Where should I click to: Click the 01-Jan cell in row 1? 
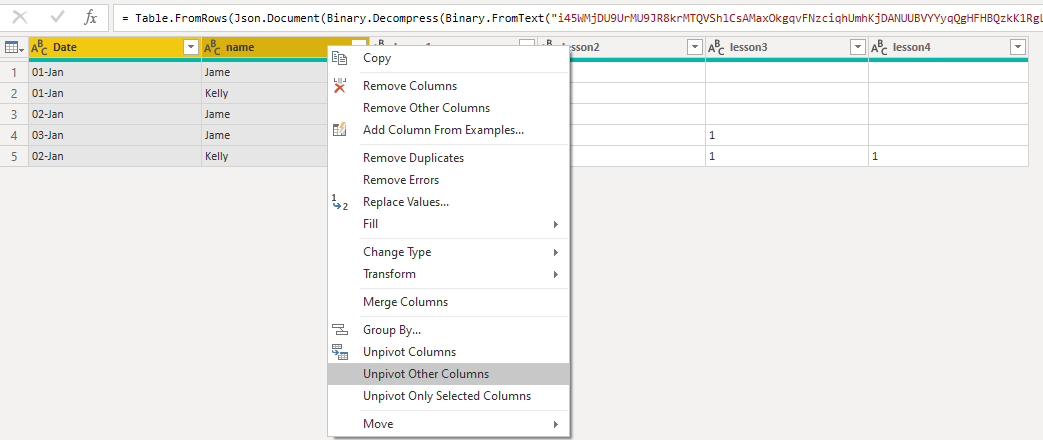(114, 72)
